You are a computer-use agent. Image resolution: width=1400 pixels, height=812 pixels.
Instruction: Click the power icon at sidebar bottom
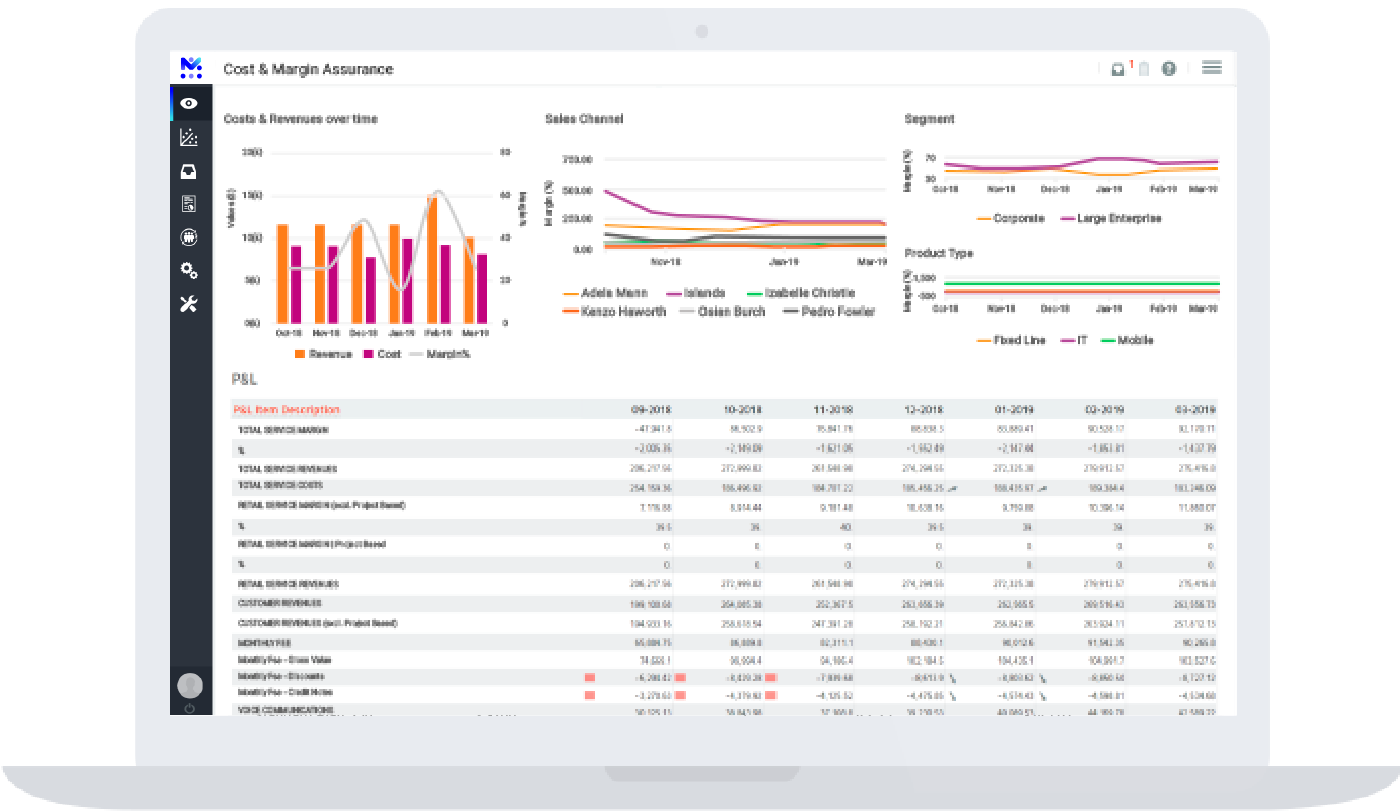[189, 706]
